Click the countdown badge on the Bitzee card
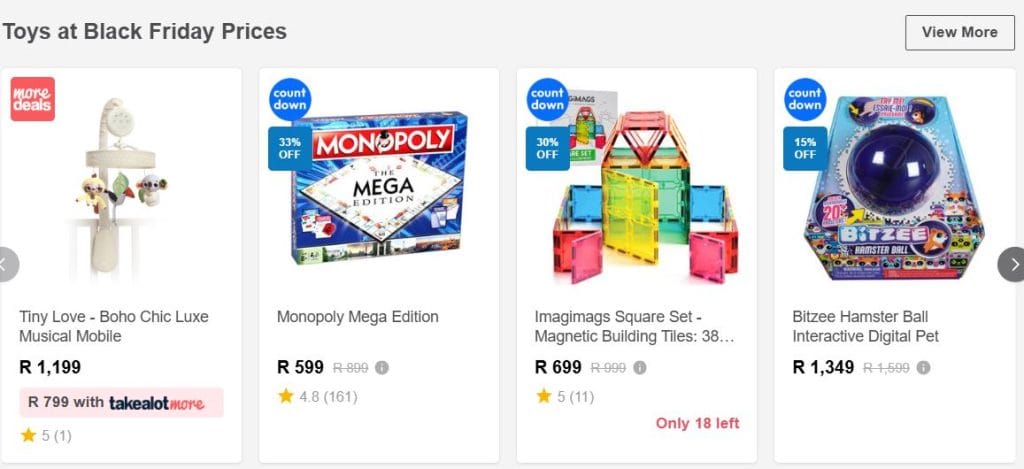 [805, 98]
